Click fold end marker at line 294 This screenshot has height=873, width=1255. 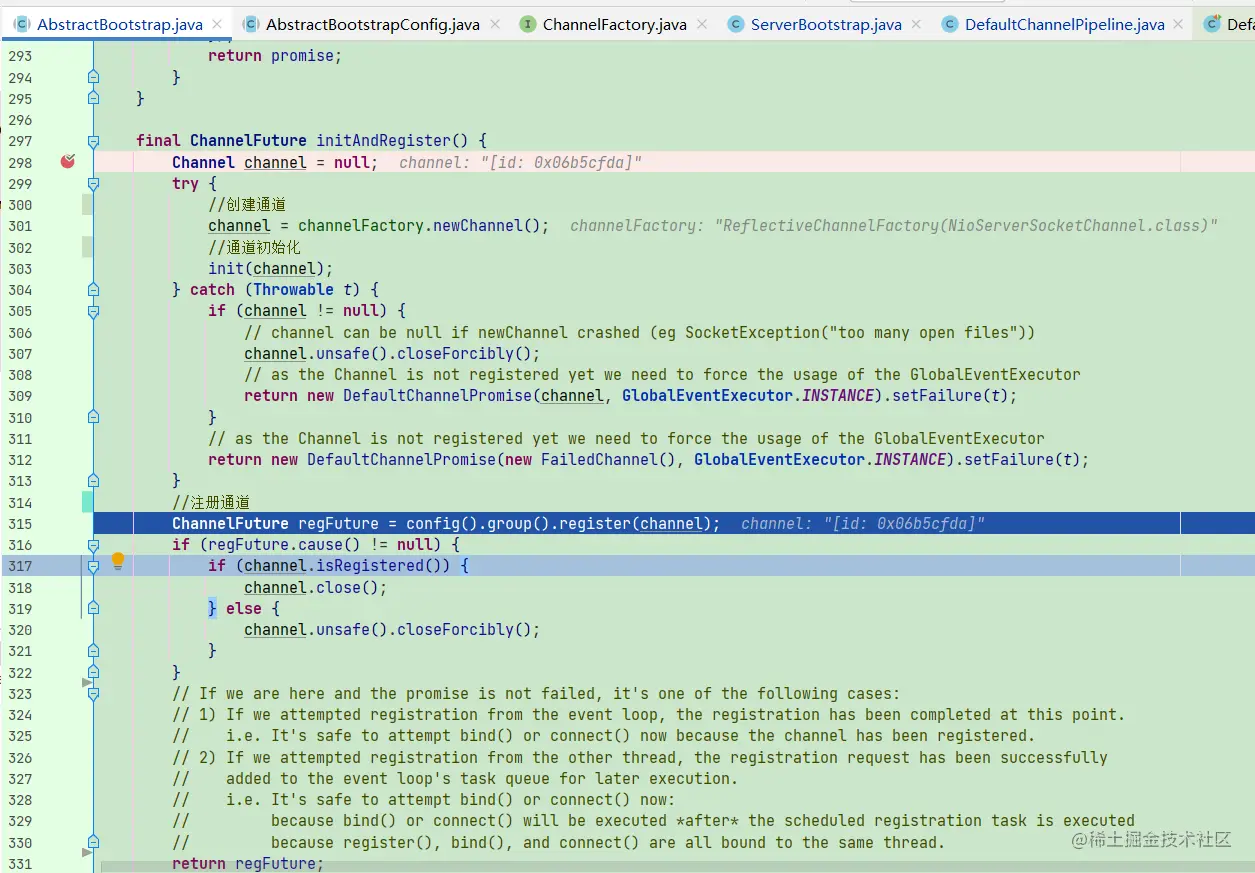point(93,77)
